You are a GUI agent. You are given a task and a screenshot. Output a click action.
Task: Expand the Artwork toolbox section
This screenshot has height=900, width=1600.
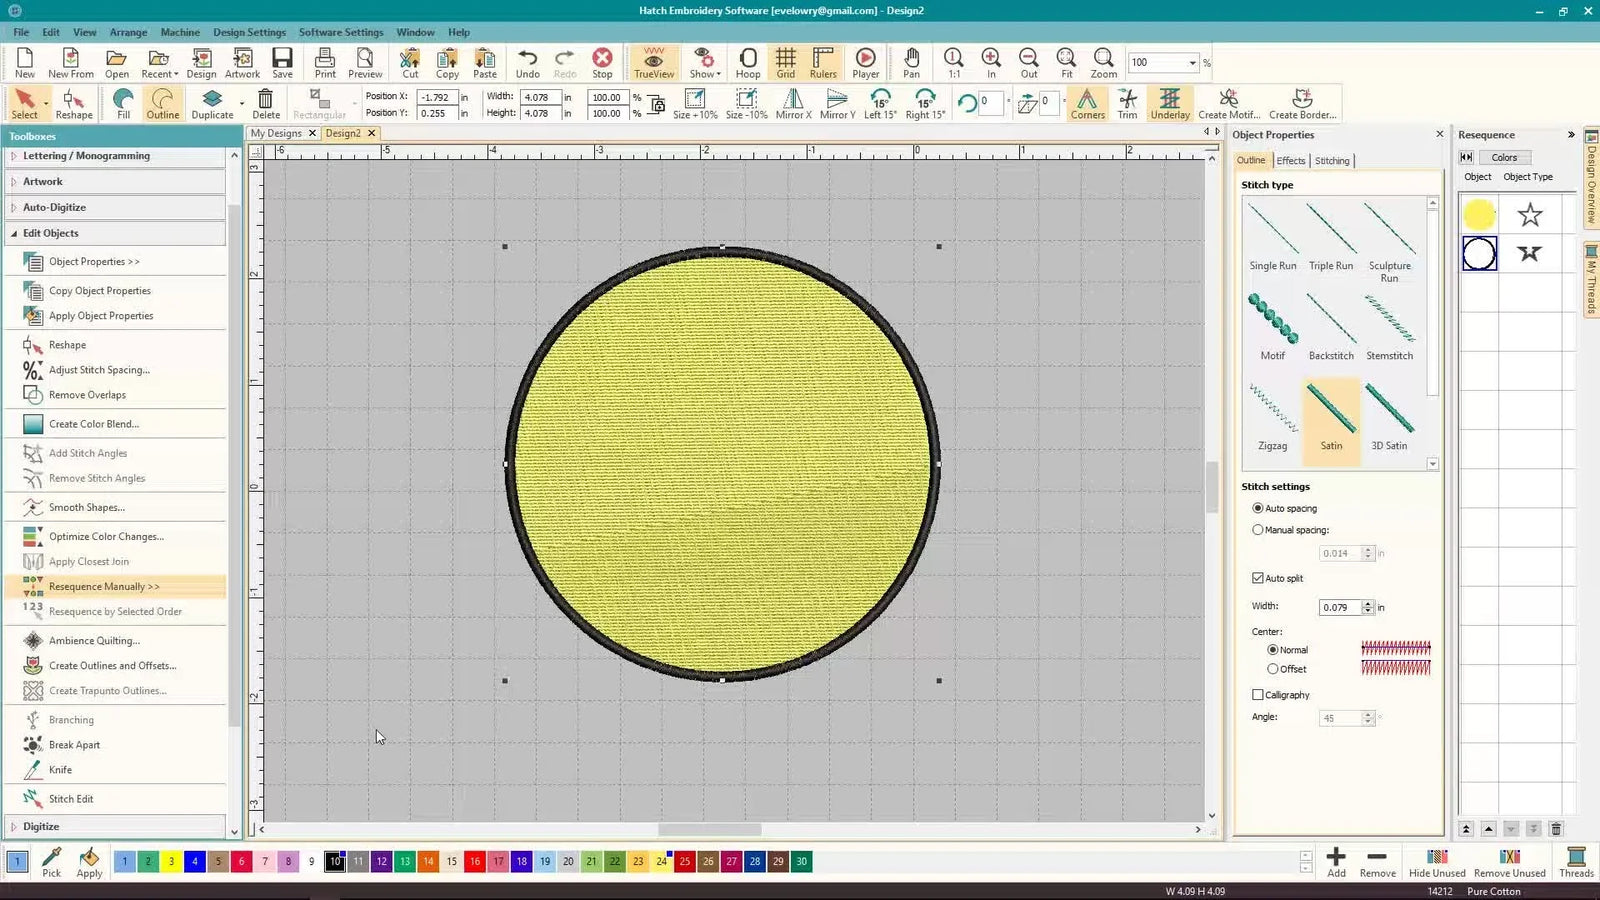(x=43, y=181)
